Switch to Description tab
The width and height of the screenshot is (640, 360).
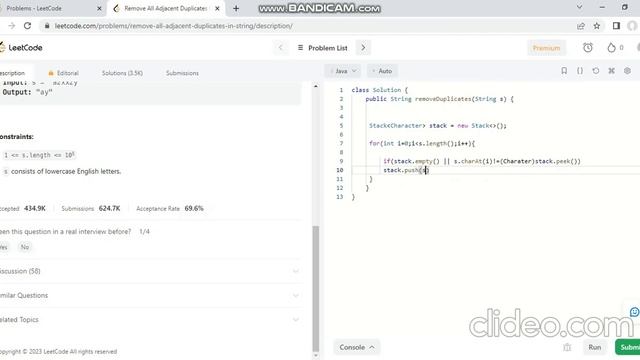pos(12,73)
